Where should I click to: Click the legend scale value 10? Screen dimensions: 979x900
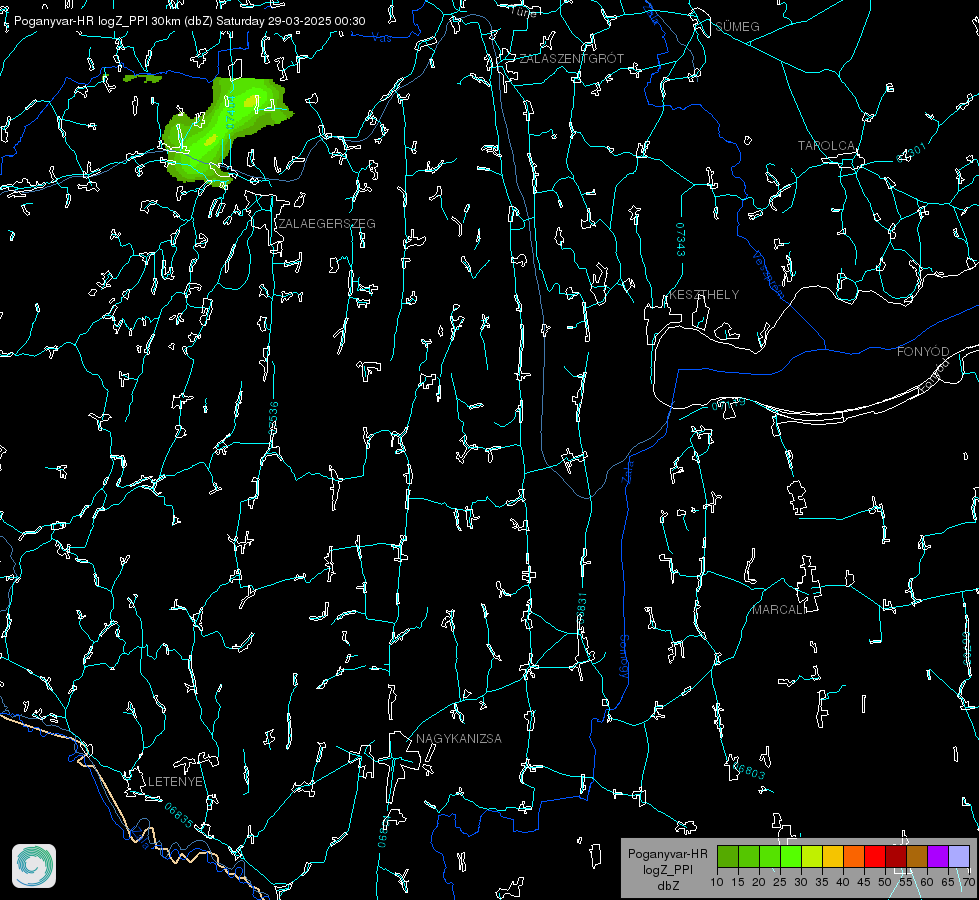click(x=717, y=883)
